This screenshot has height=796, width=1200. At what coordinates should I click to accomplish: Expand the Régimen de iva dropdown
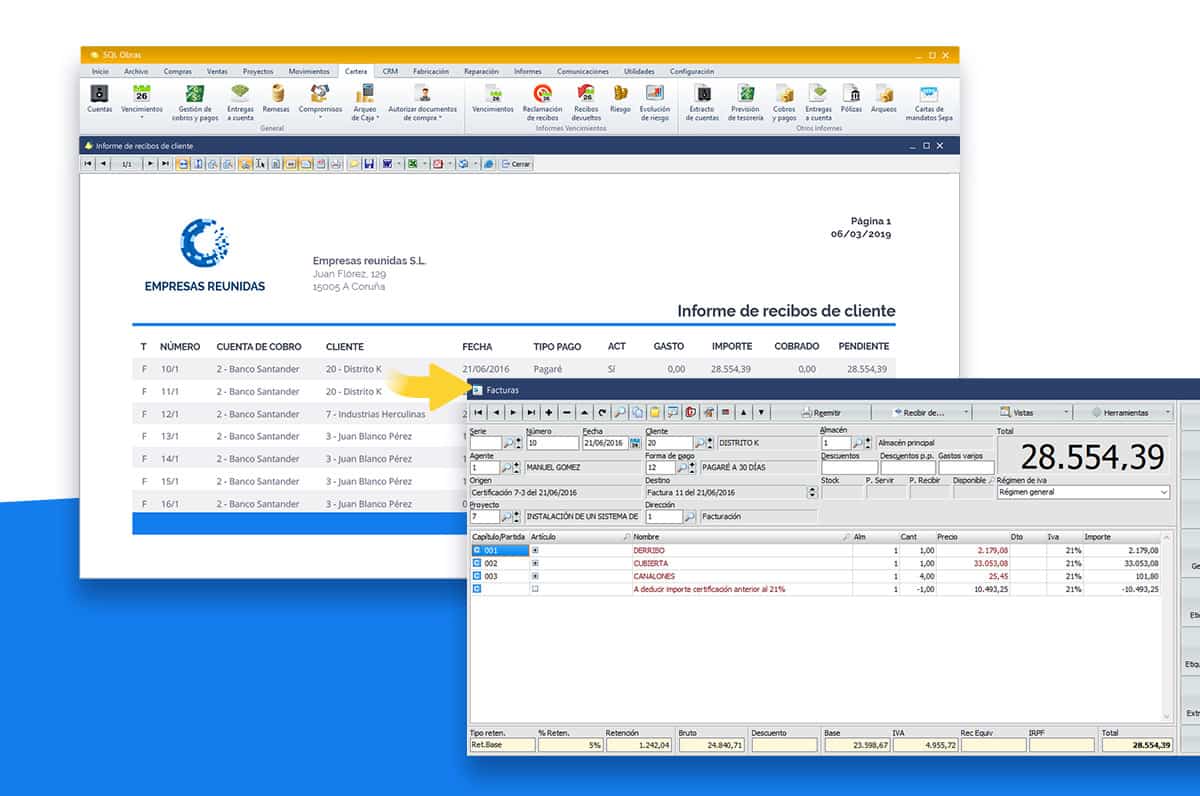pyautogui.click(x=1164, y=492)
